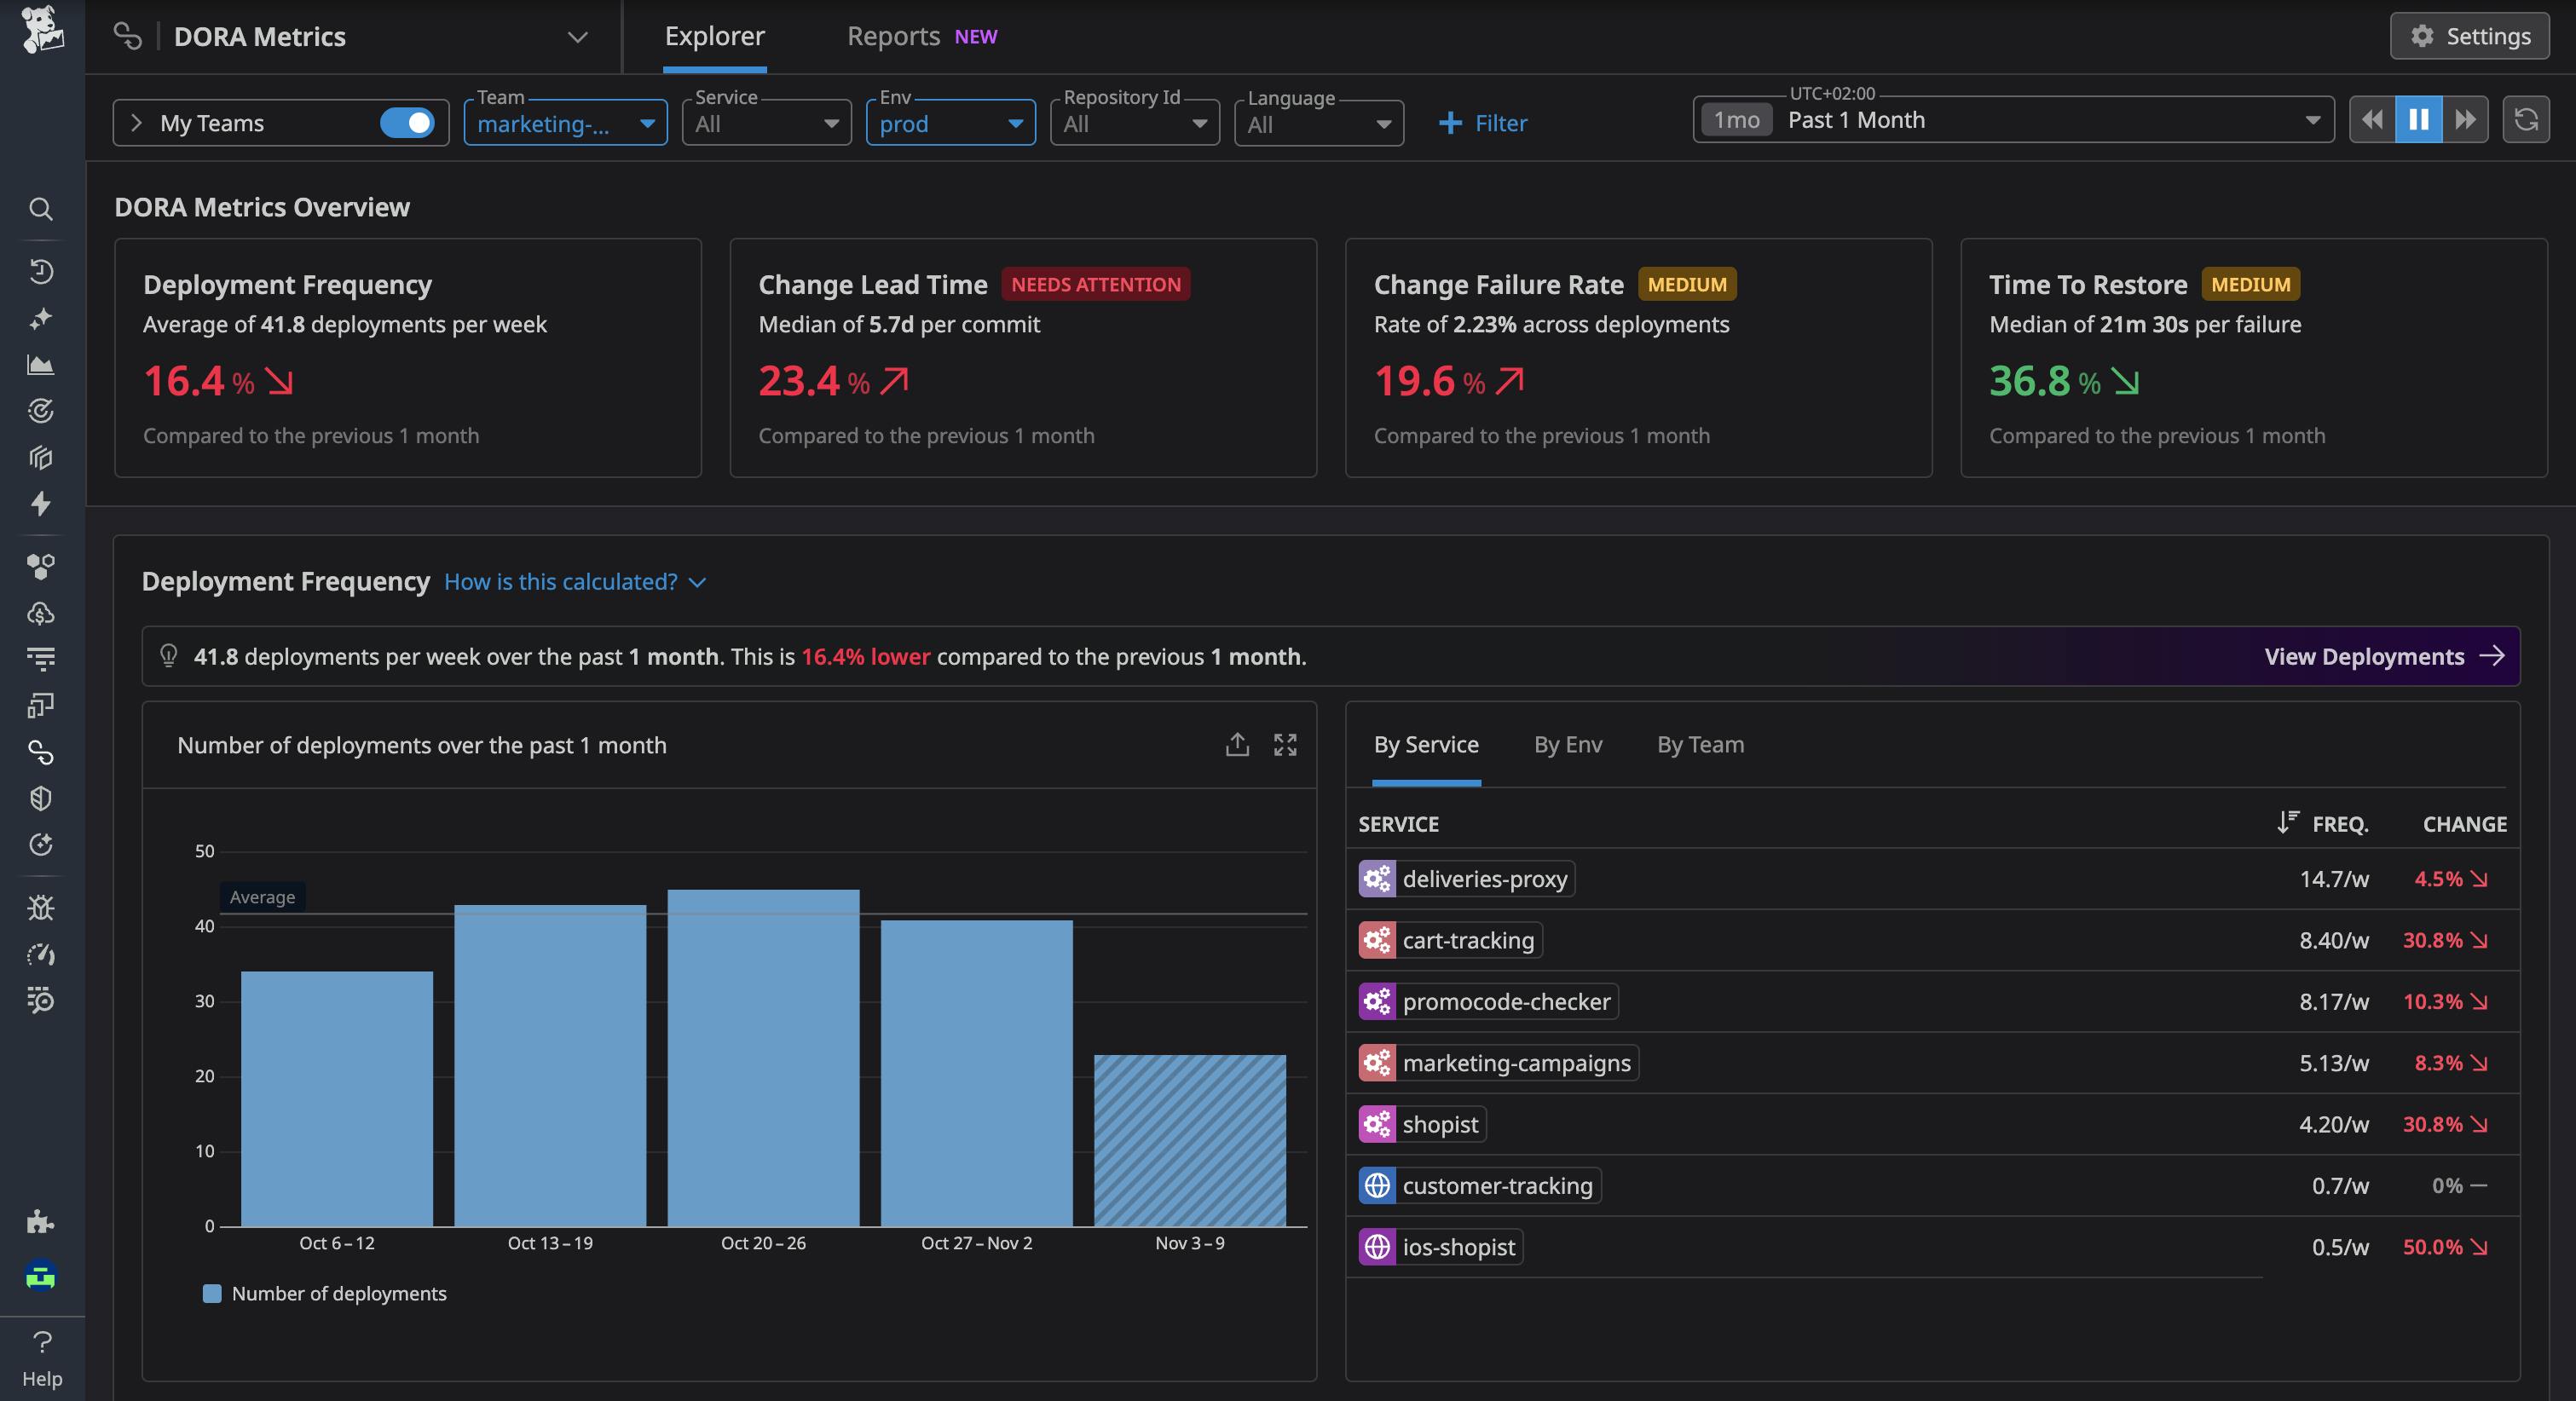Toggle the My Teams switch off
Viewport: 2576px width, 1401px height.
click(x=408, y=122)
